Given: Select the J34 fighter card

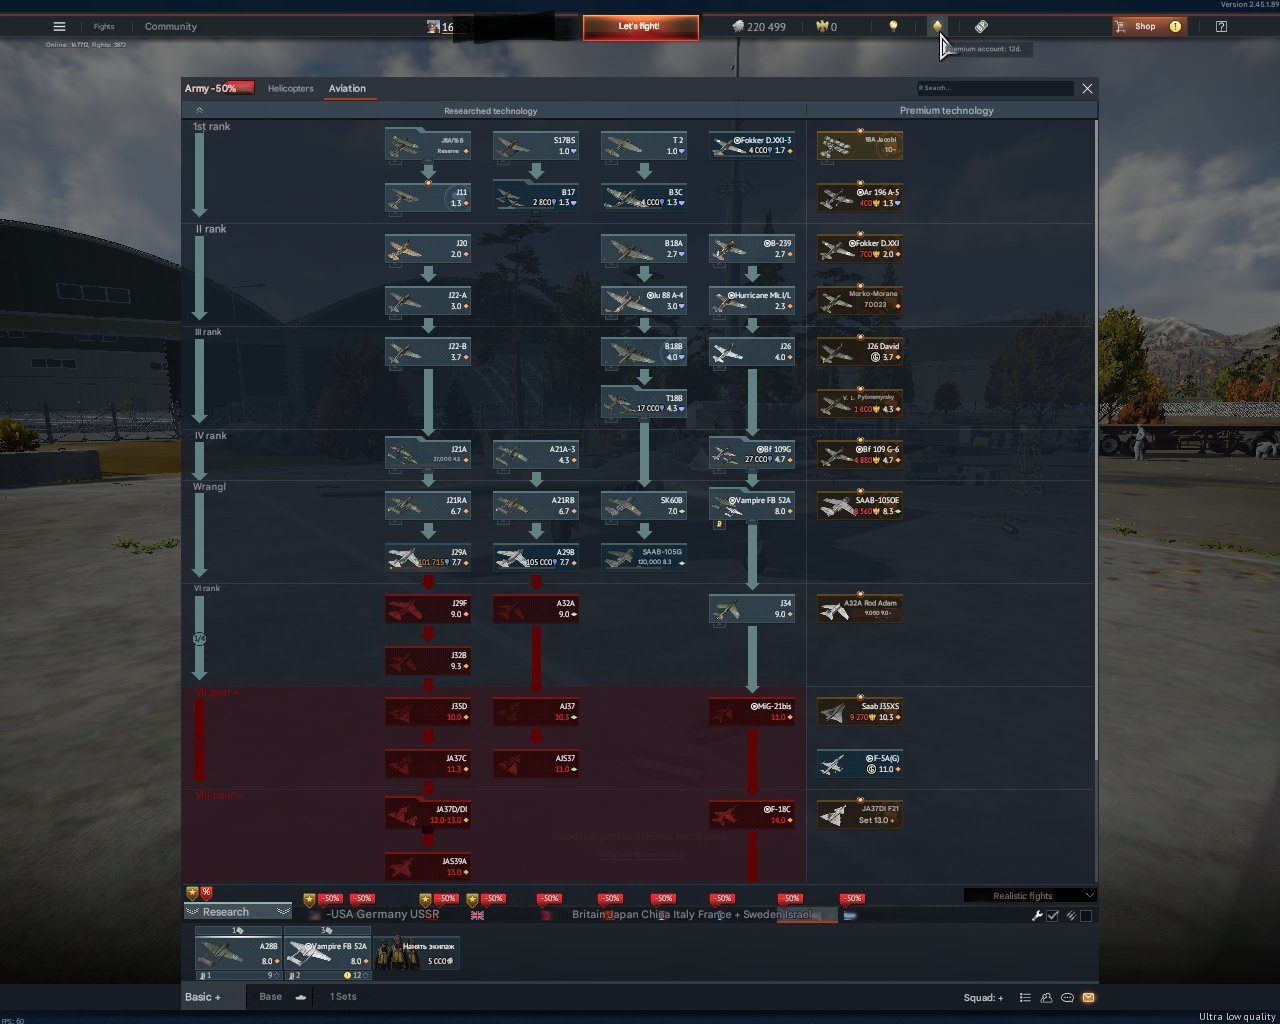Looking at the screenshot, I should coord(752,608).
